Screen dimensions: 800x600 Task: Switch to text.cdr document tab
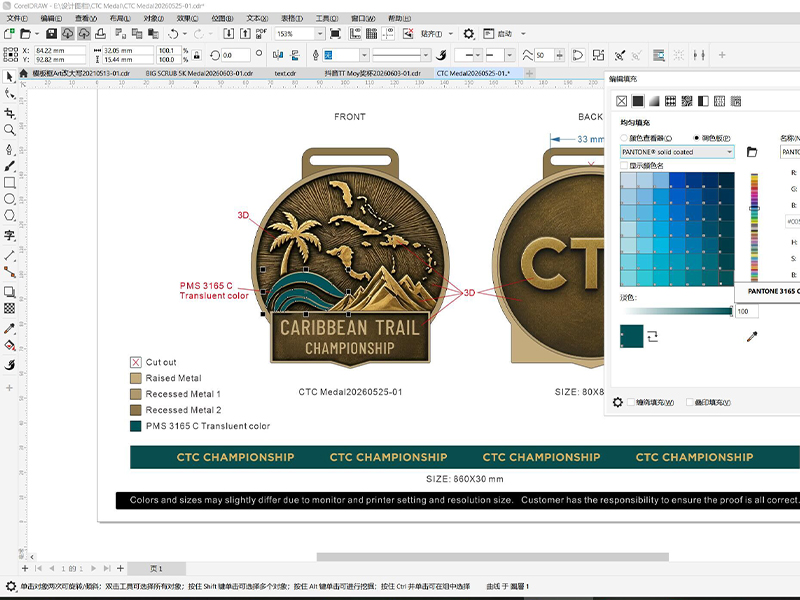tap(285, 73)
